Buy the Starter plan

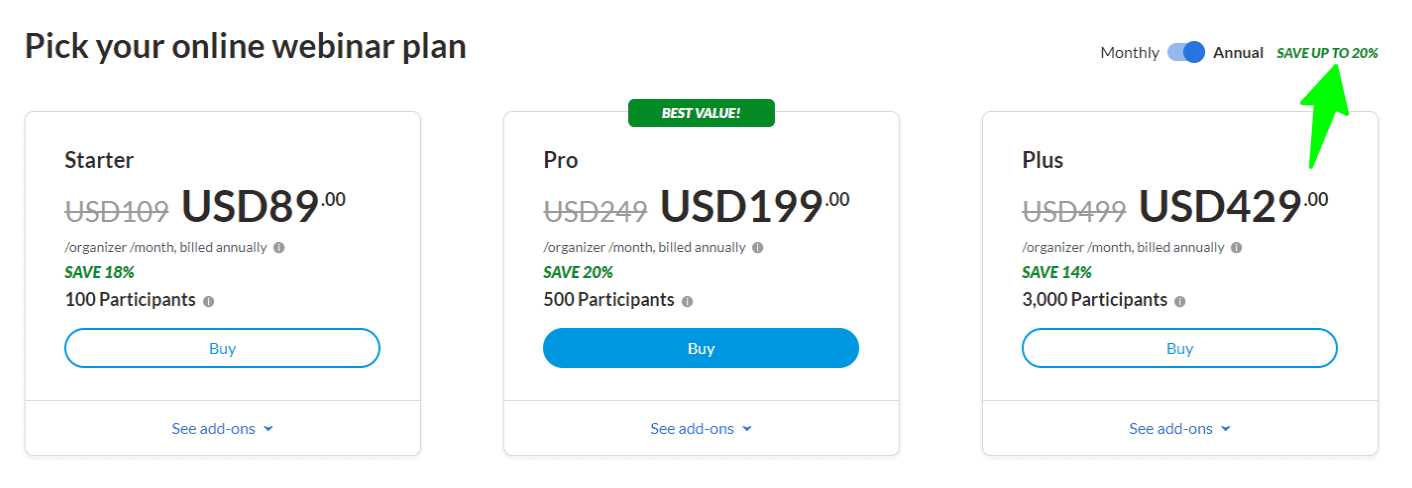point(222,348)
